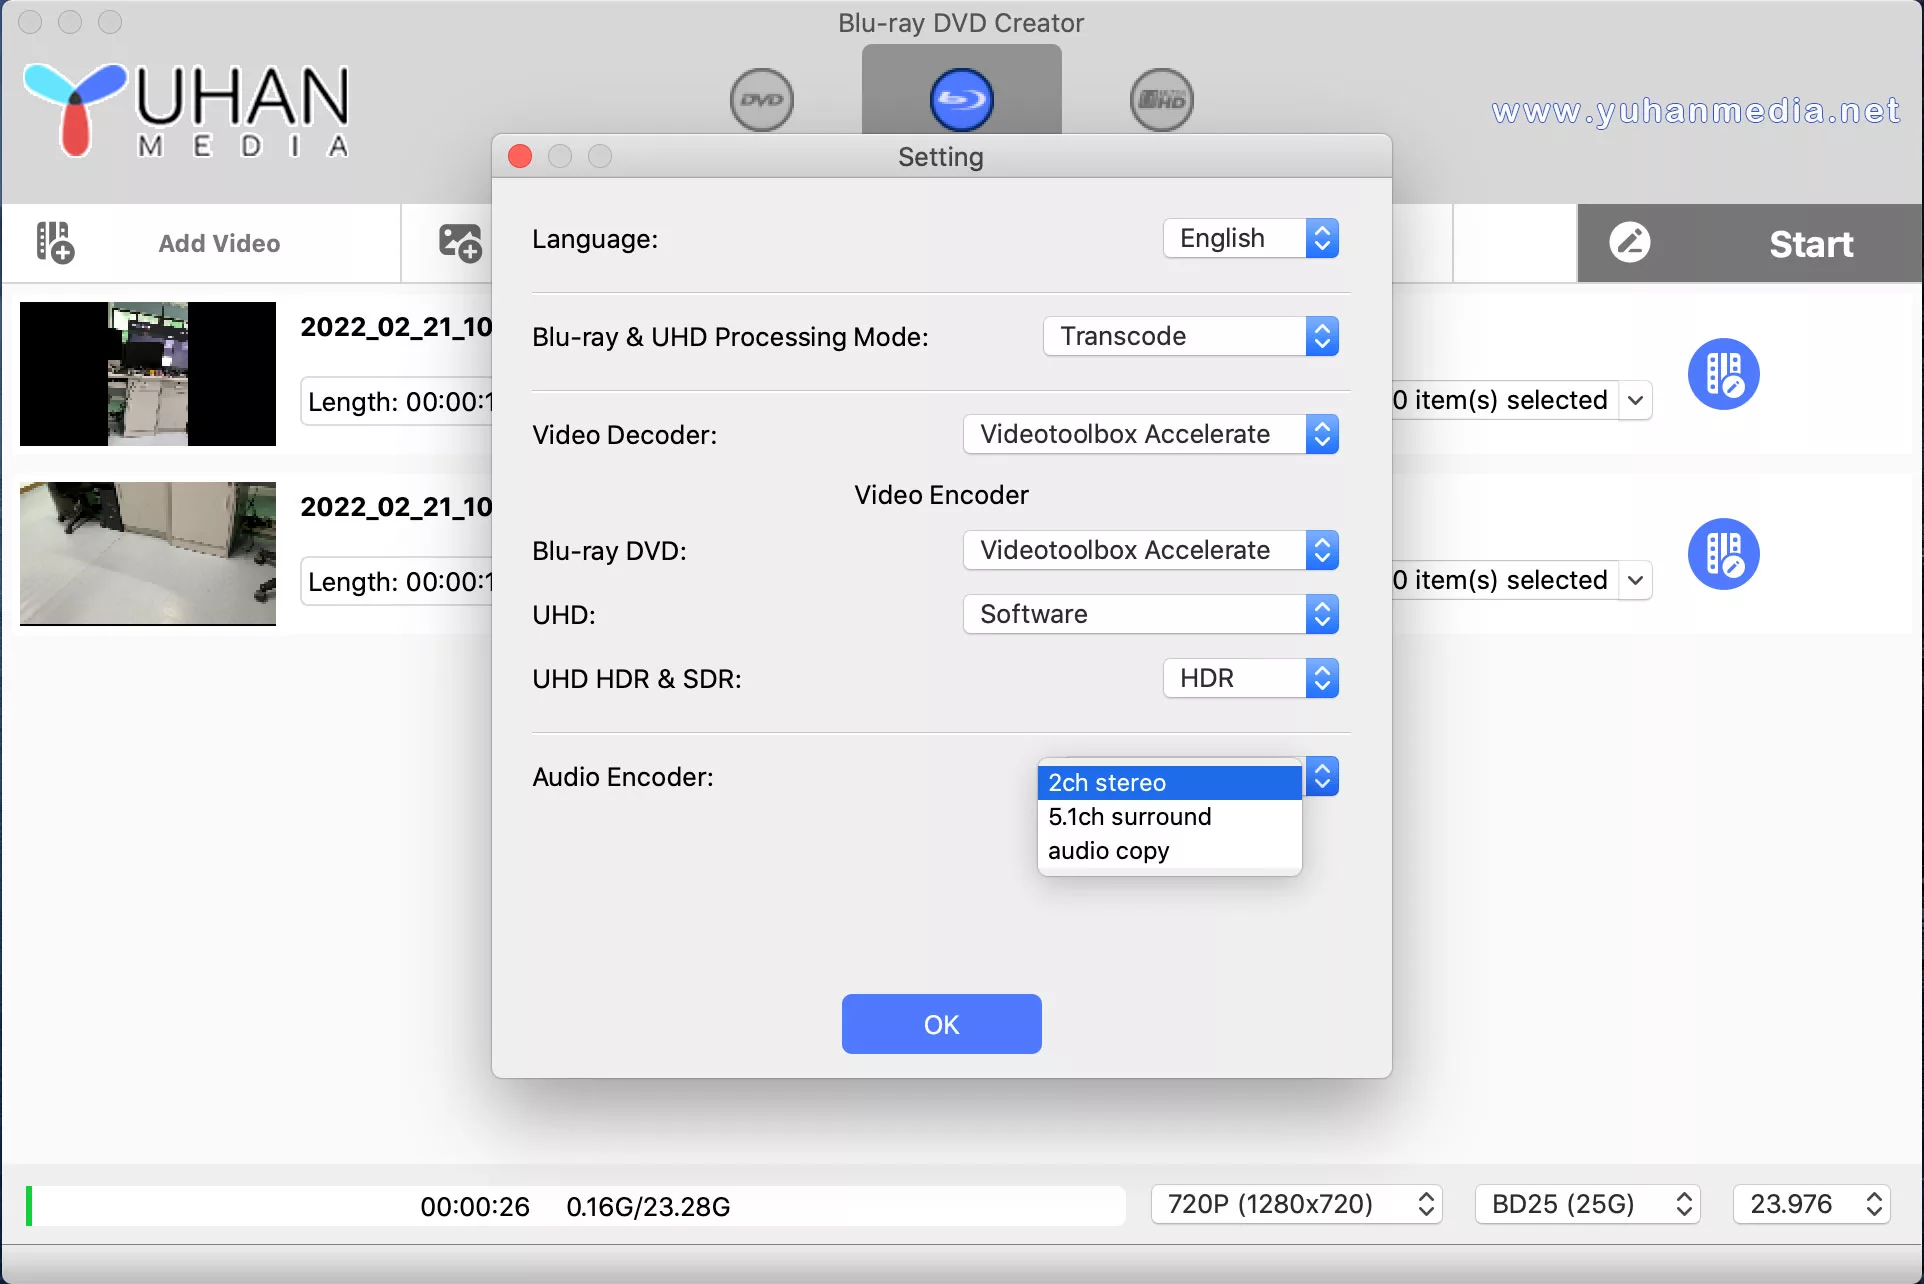Select the UHD disc mode icon
Image resolution: width=1924 pixels, height=1284 pixels.
click(x=1160, y=100)
